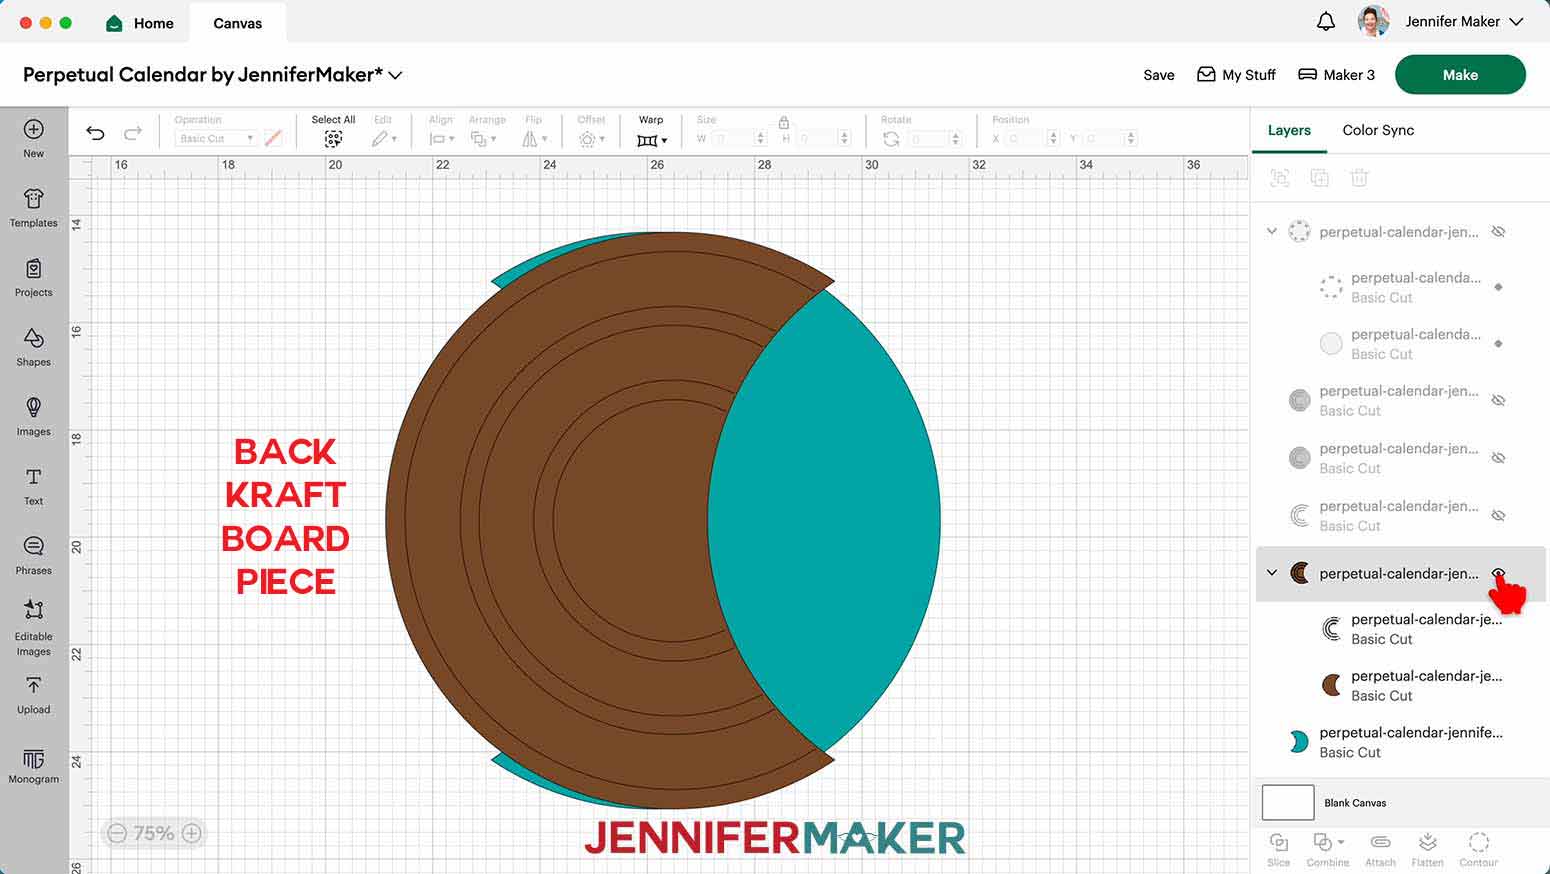Open the Jennifer Maker account menu chevron
The height and width of the screenshot is (874, 1550).
point(1517,21)
